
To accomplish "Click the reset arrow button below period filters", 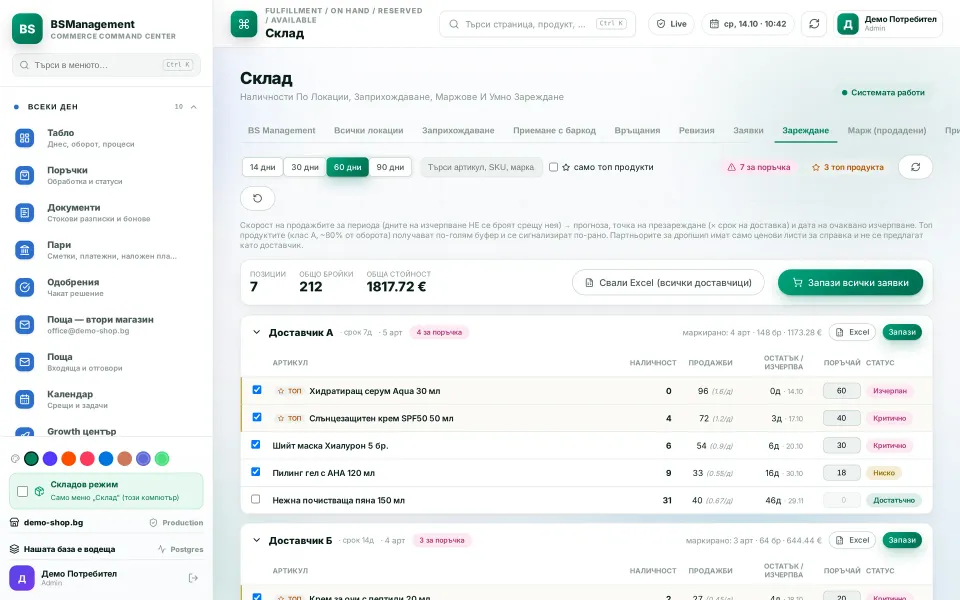I will coord(258,198).
